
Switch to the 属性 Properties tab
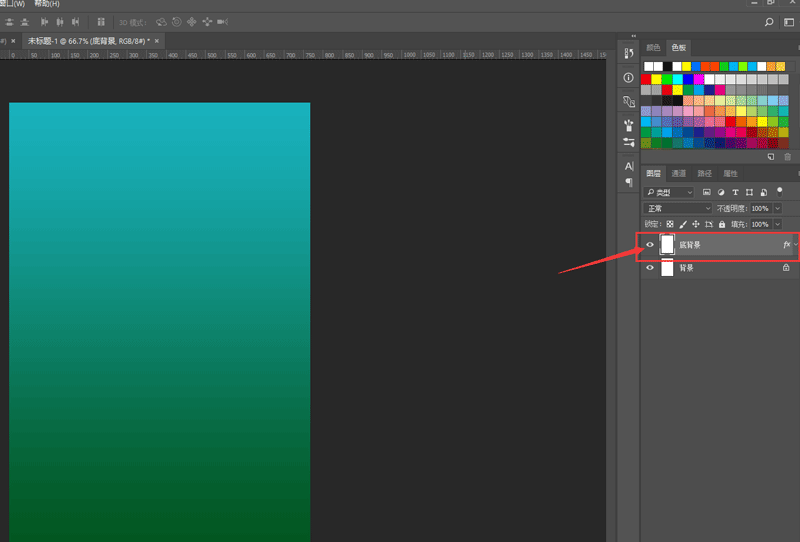[x=731, y=174]
